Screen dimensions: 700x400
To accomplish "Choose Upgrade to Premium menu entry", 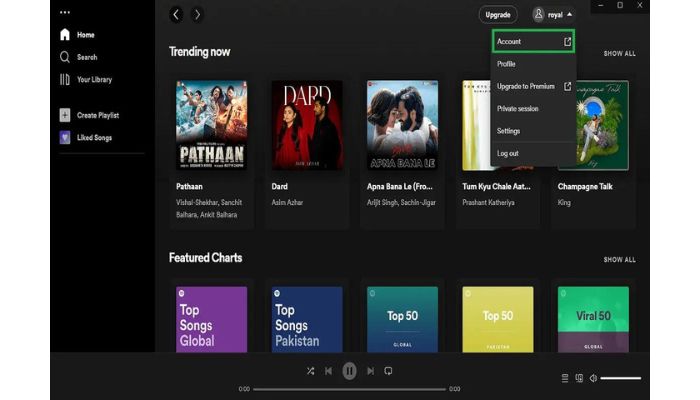I will [x=533, y=86].
